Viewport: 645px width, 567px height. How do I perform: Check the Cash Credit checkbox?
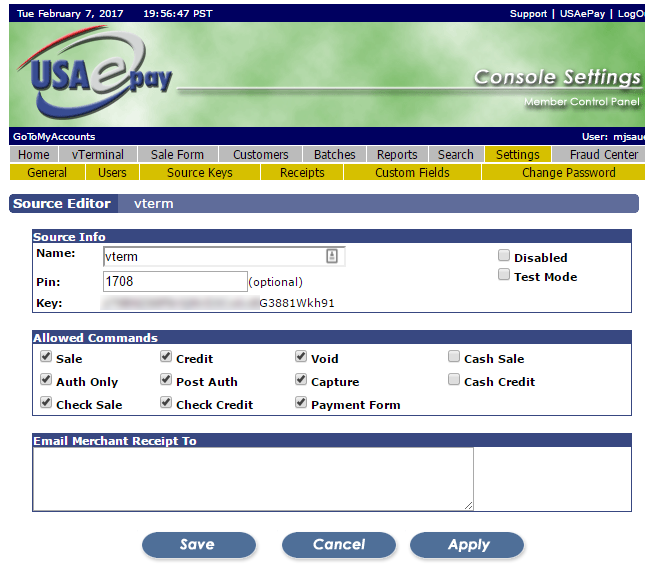(x=454, y=379)
